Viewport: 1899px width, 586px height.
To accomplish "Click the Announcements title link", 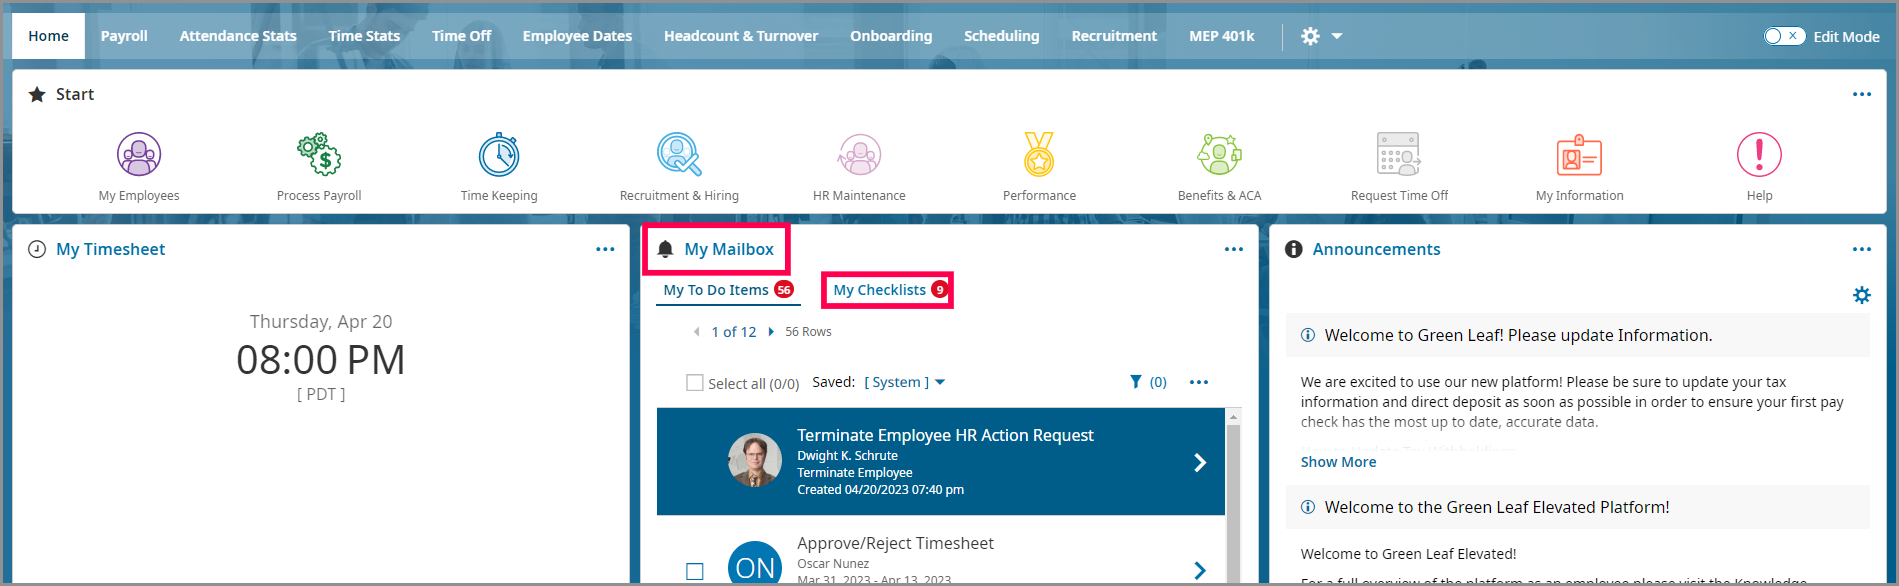I will tap(1376, 249).
